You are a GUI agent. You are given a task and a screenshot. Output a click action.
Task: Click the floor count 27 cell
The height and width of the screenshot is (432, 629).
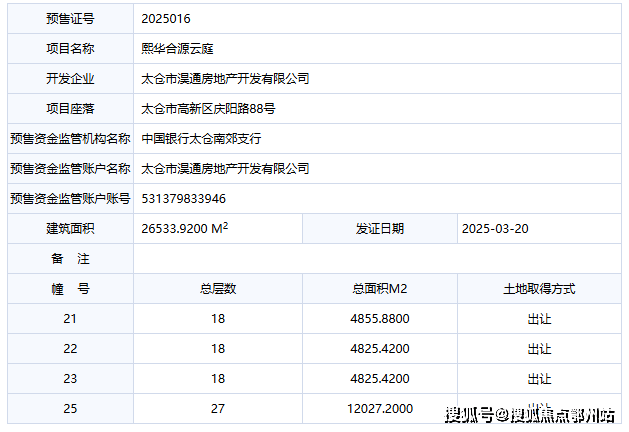(x=218, y=408)
